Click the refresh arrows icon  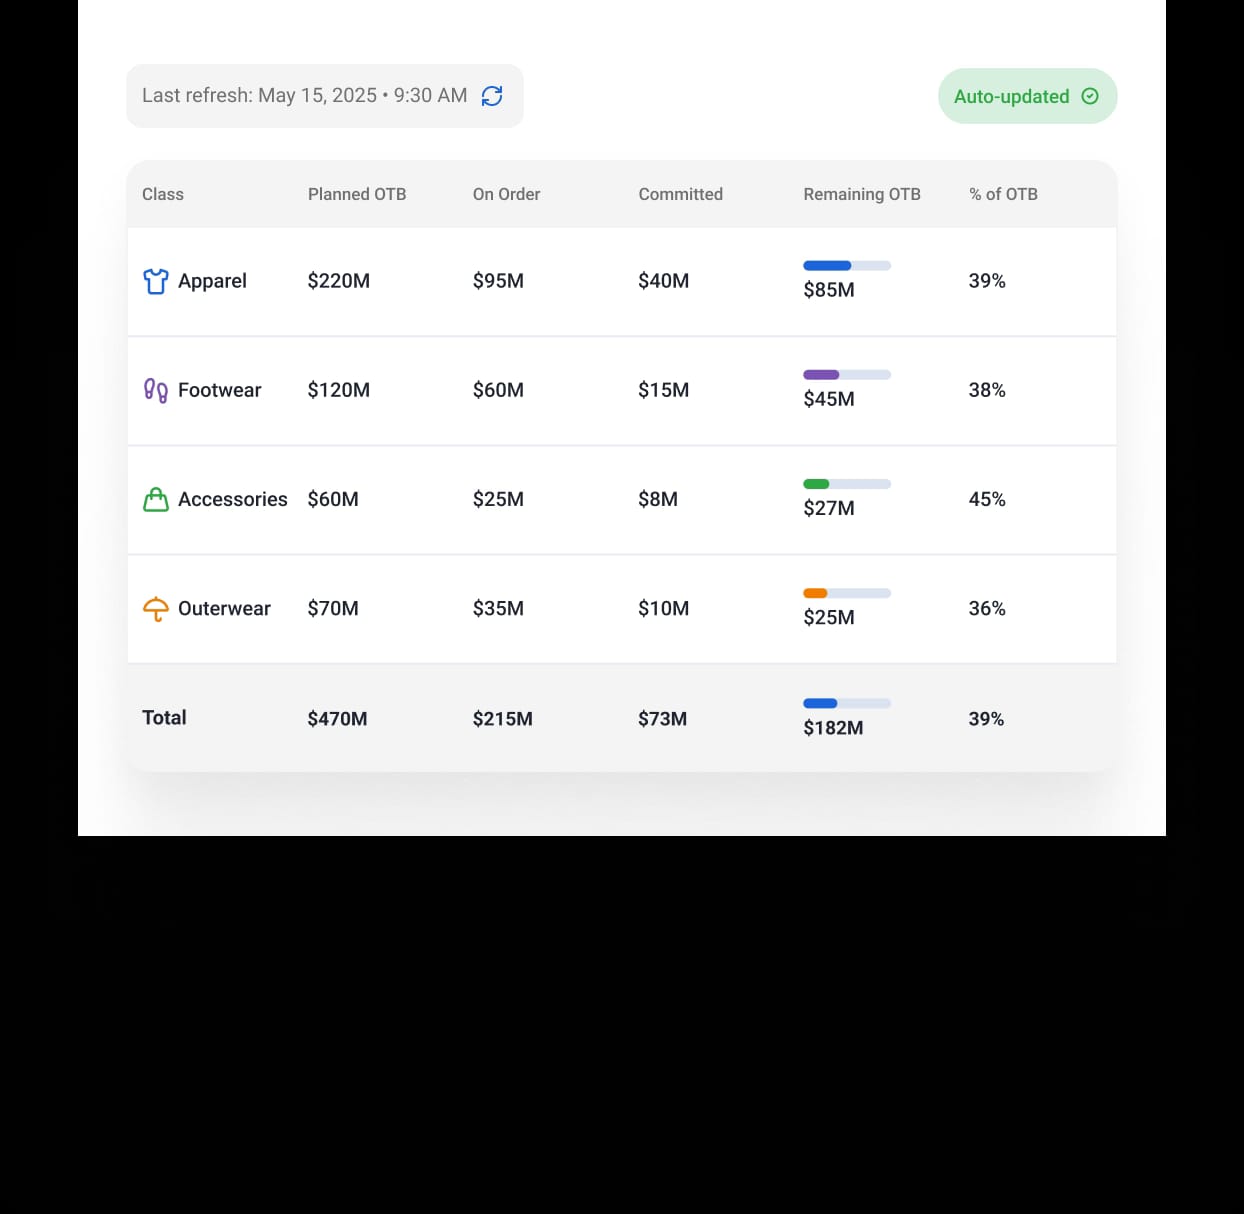[492, 96]
